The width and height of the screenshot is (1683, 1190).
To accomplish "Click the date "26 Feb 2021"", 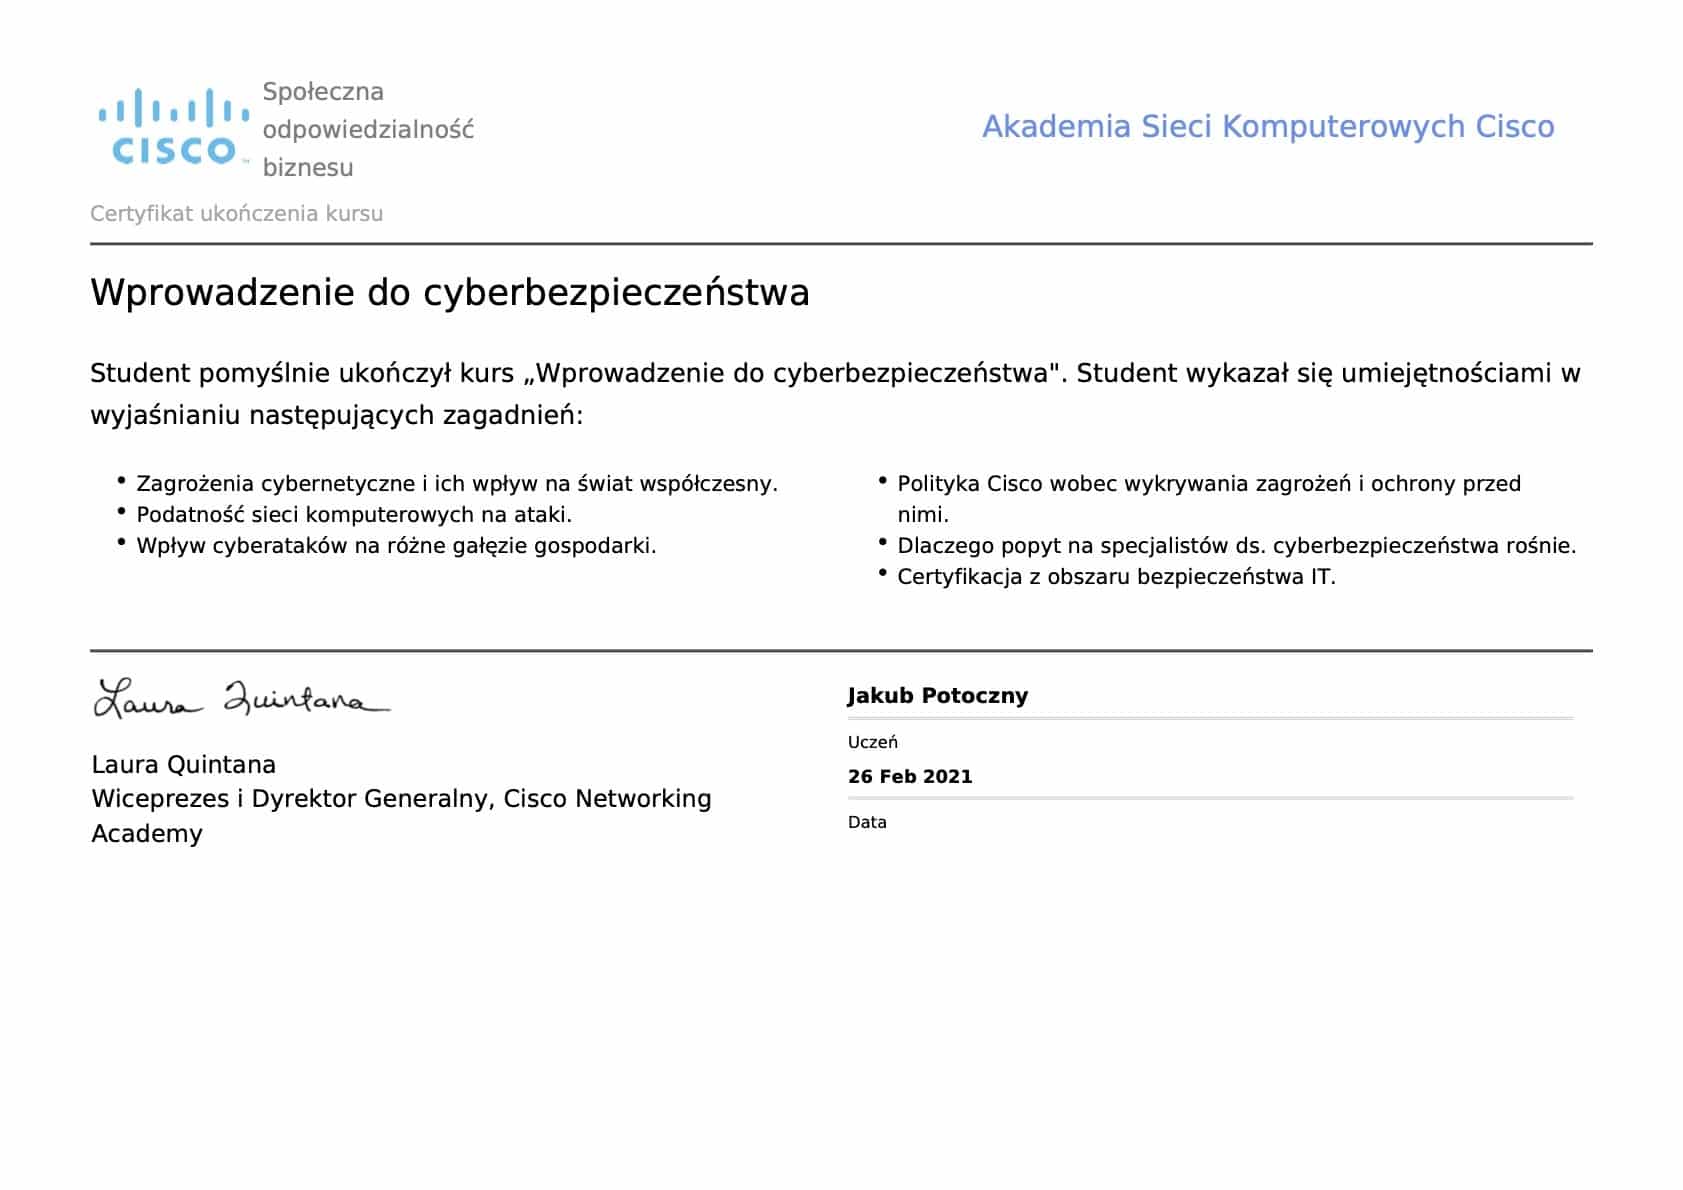I will coord(909,777).
